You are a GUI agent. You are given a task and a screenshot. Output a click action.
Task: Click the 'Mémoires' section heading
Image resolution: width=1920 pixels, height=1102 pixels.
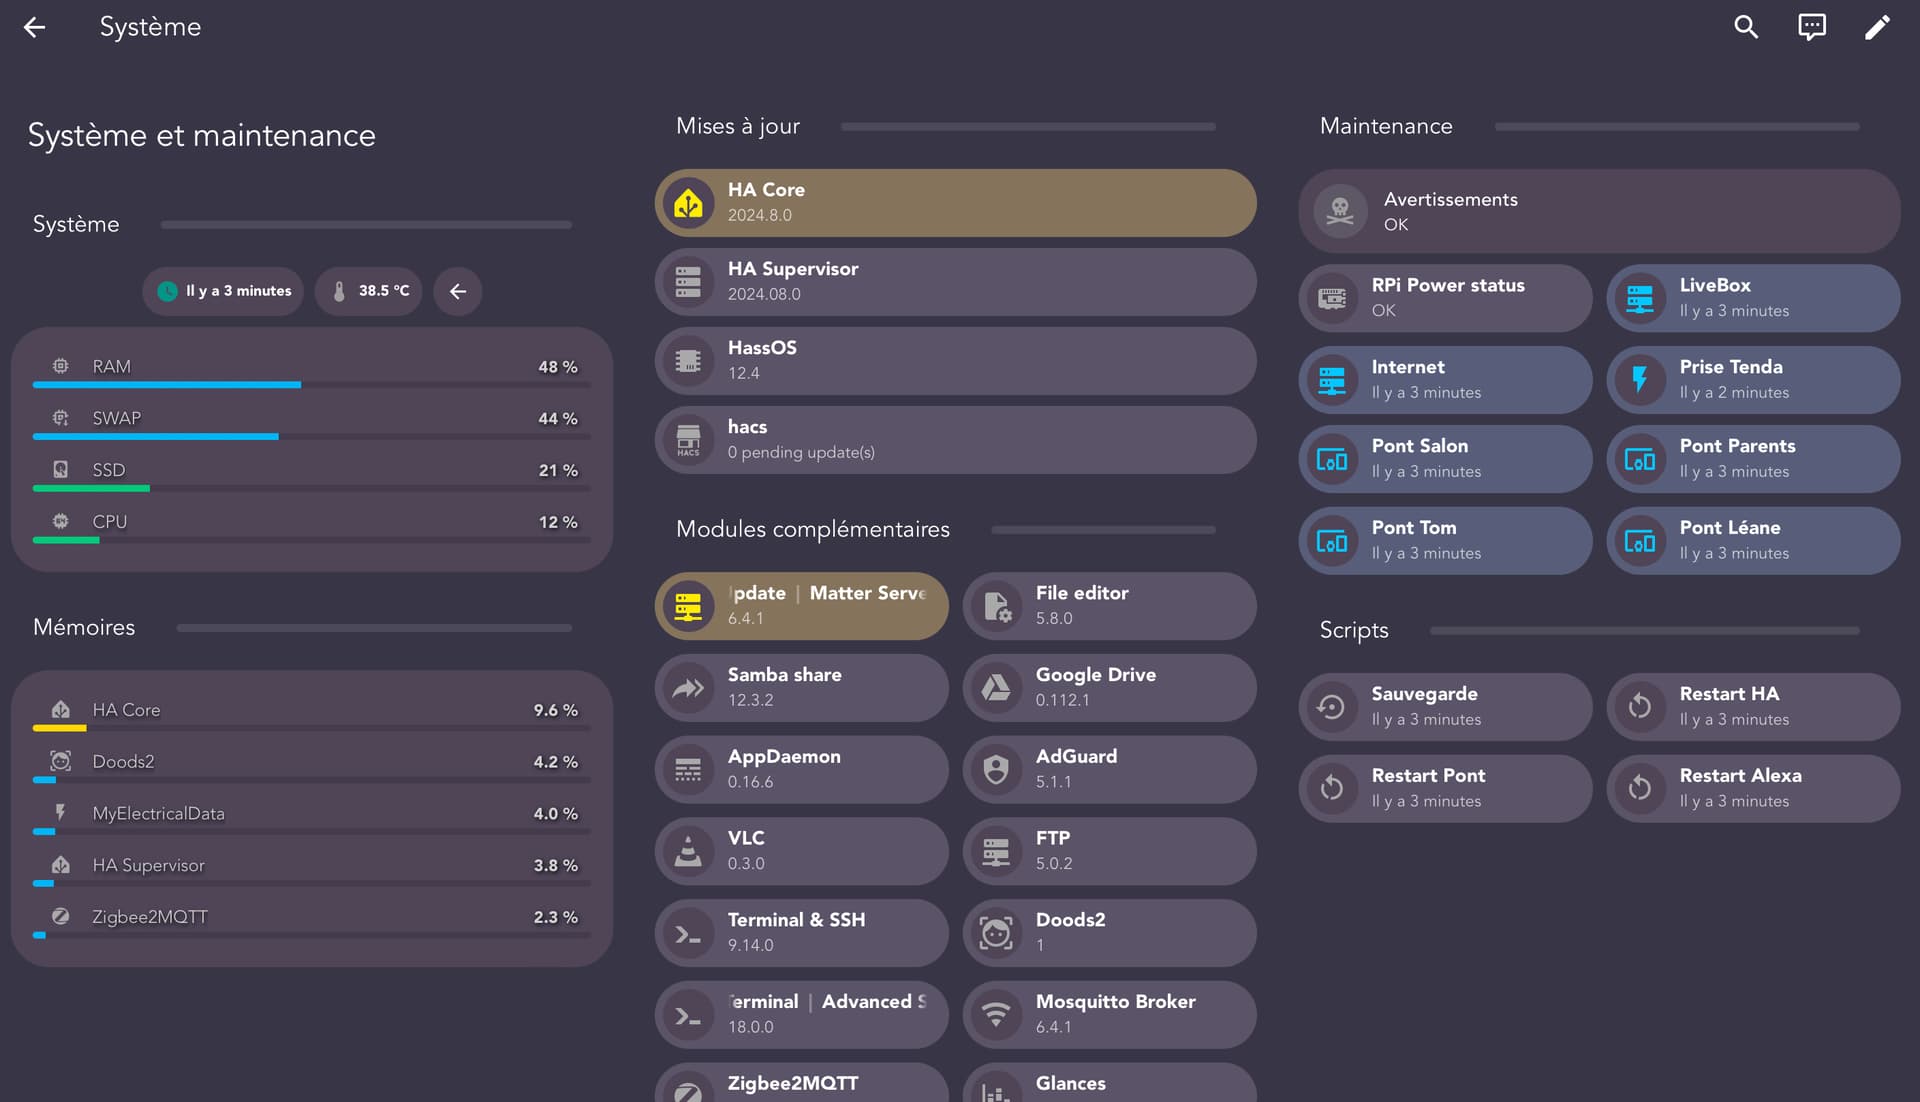pos(84,627)
